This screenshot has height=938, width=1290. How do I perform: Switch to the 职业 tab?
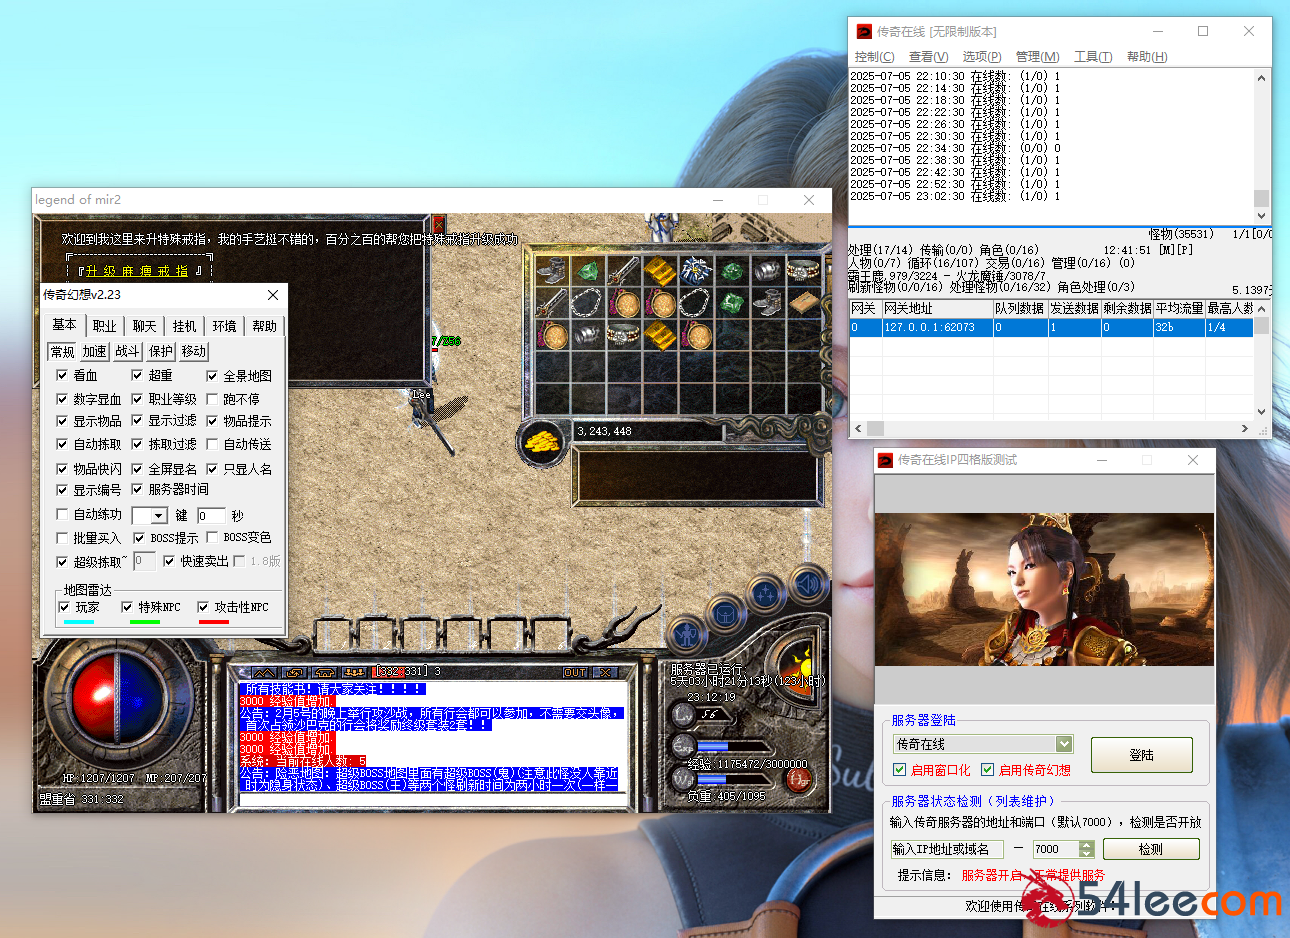click(105, 326)
